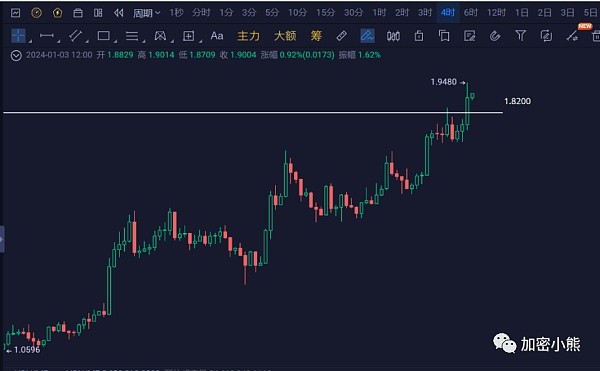The image size is (600, 371).
Task: Click the sync drawings icon
Action: click(546, 36)
